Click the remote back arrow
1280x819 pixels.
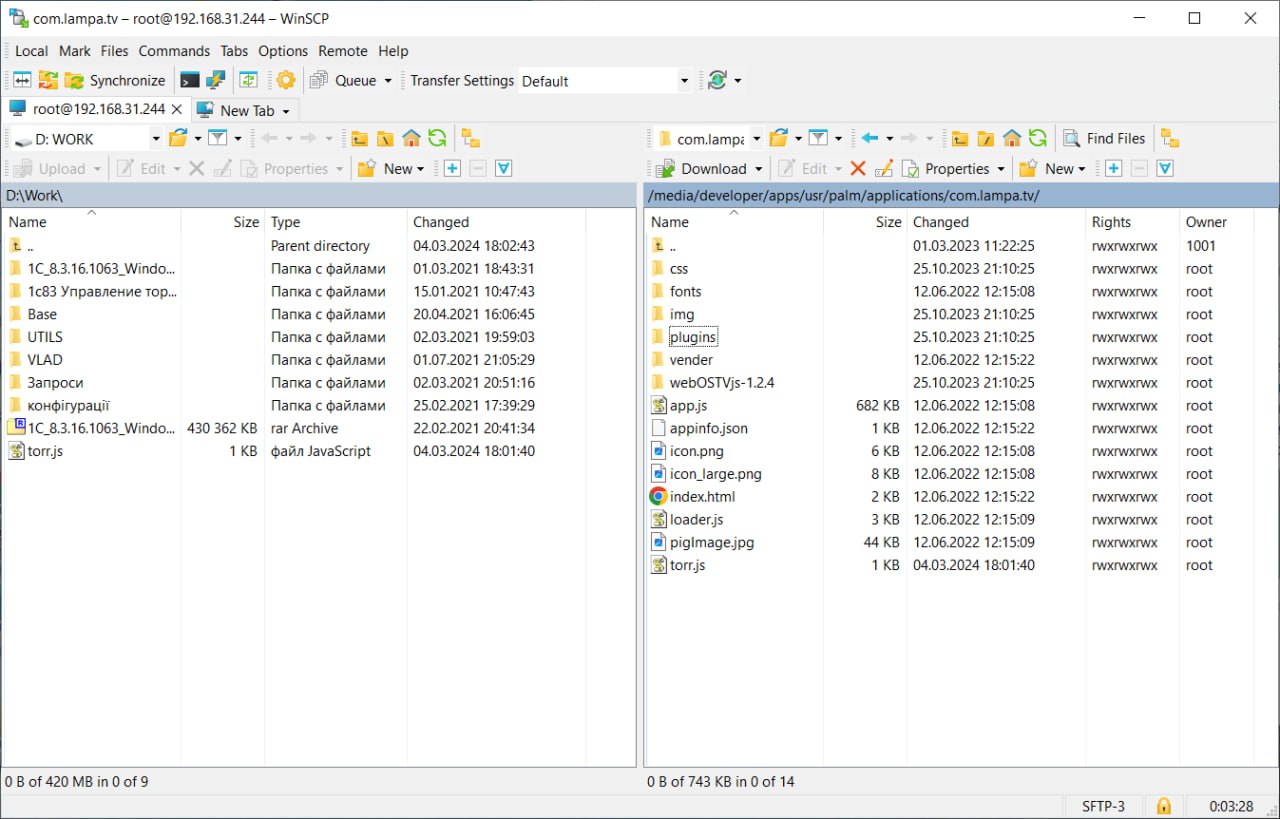point(870,138)
